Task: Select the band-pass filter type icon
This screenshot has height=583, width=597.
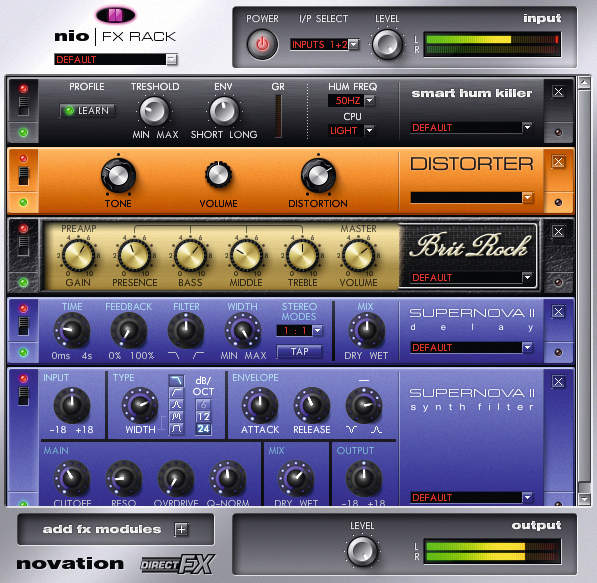Action: (176, 404)
